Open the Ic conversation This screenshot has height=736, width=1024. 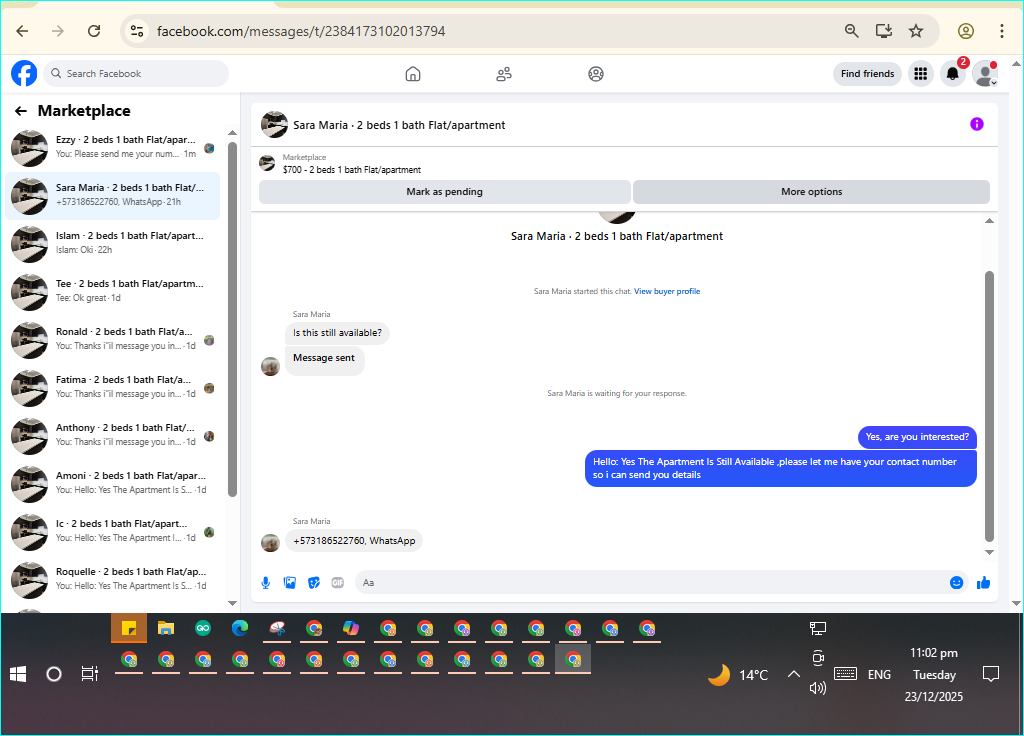click(114, 532)
